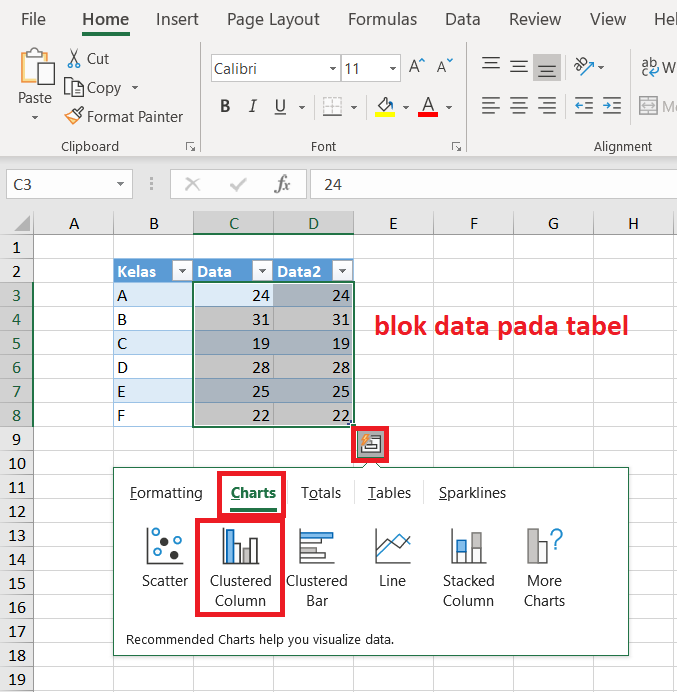Image resolution: width=677 pixels, height=692 pixels.
Task: Open the Name Box dropdown arrow
Action: point(121,184)
